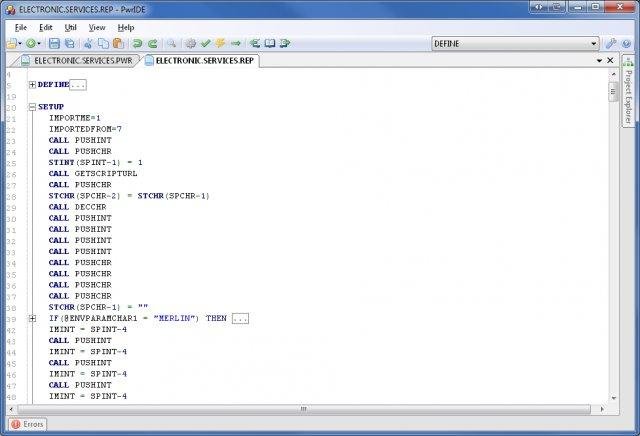
Task: Close the active document tab
Action: pyautogui.click(x=610, y=60)
